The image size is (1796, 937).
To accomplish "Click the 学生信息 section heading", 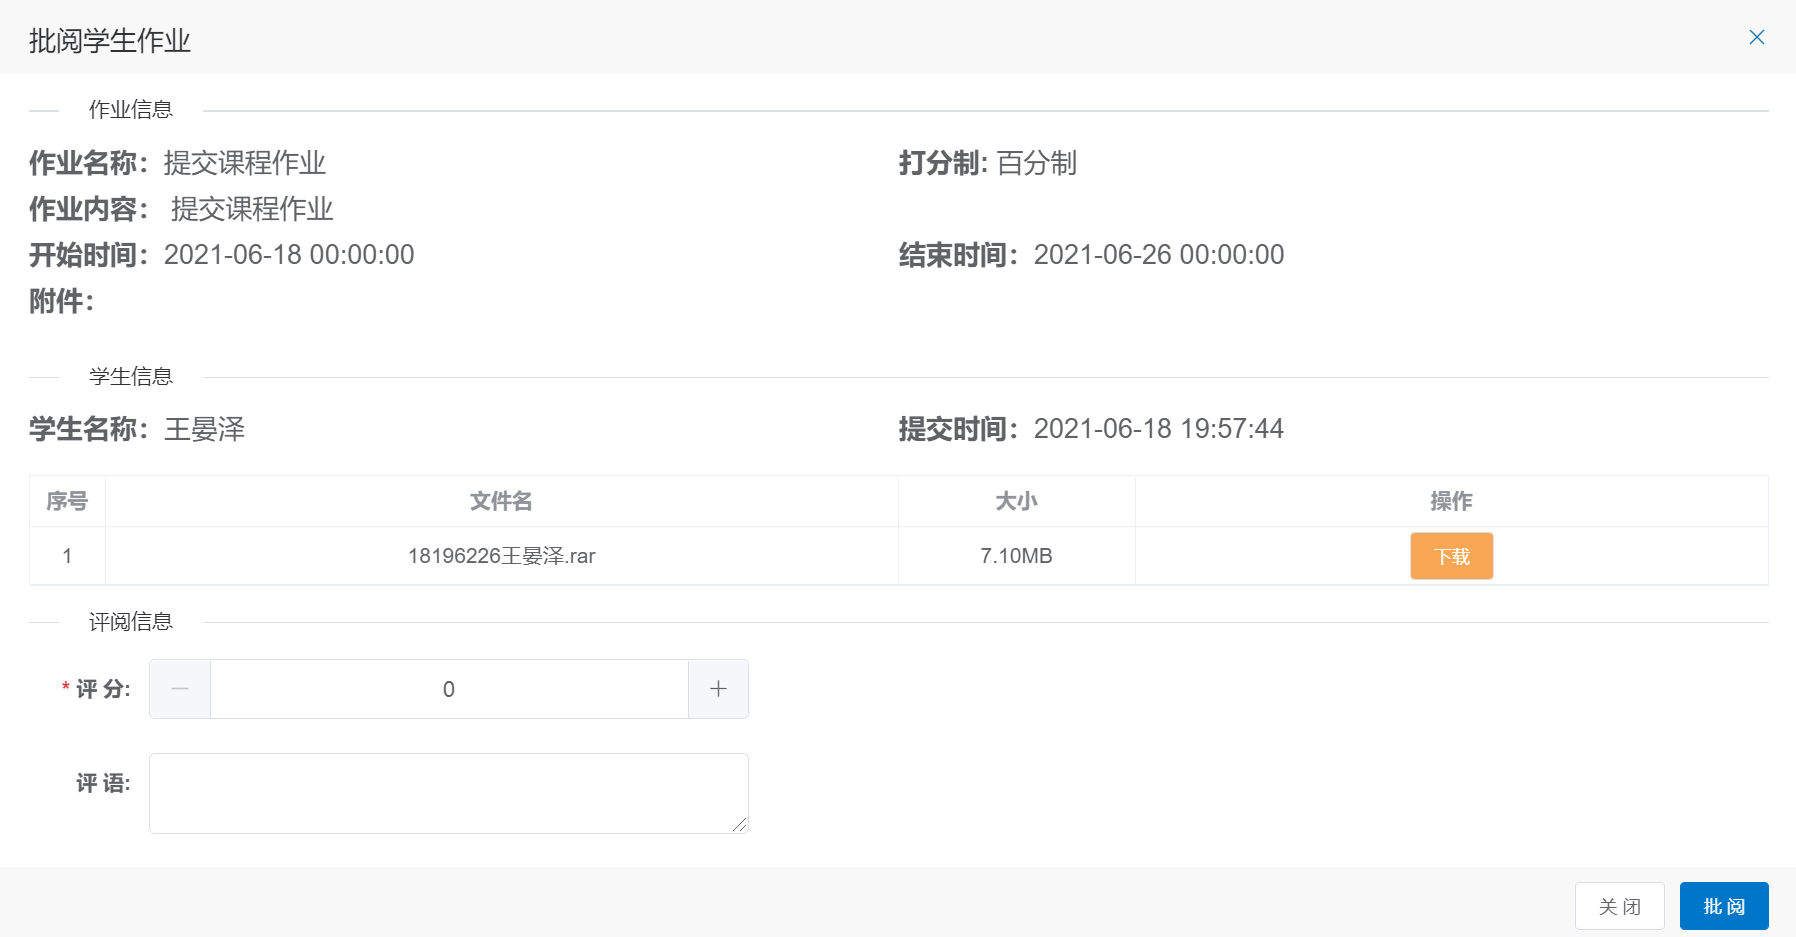I will (131, 377).
